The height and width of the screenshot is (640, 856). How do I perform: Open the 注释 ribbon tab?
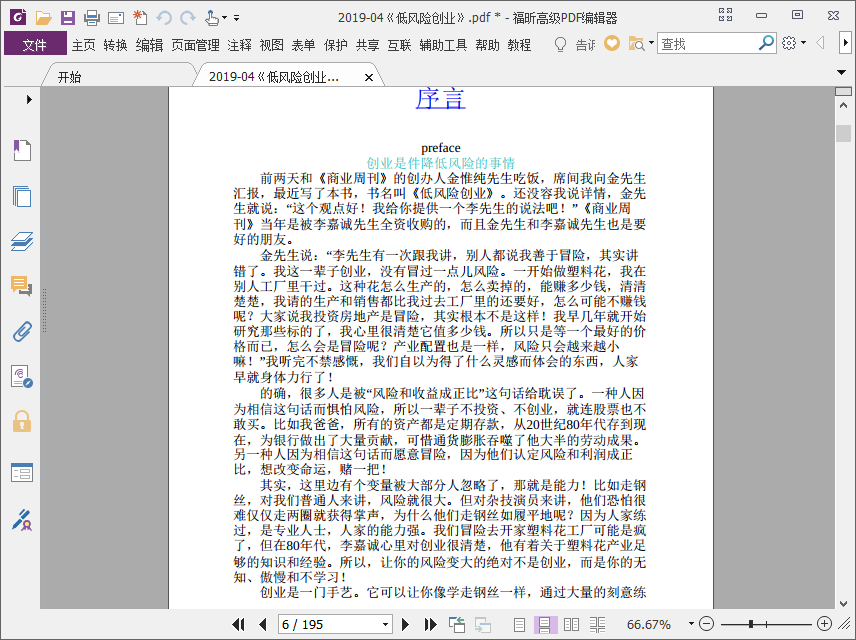point(239,45)
